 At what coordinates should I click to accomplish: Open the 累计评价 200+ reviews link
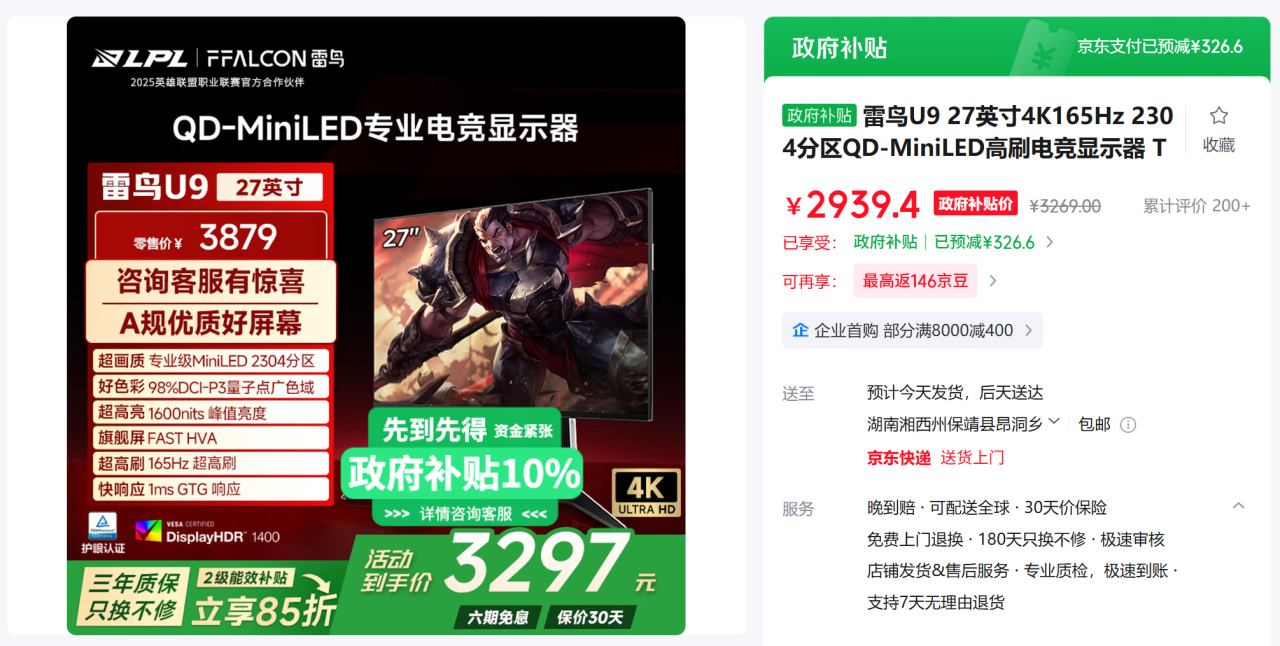coord(1196,206)
